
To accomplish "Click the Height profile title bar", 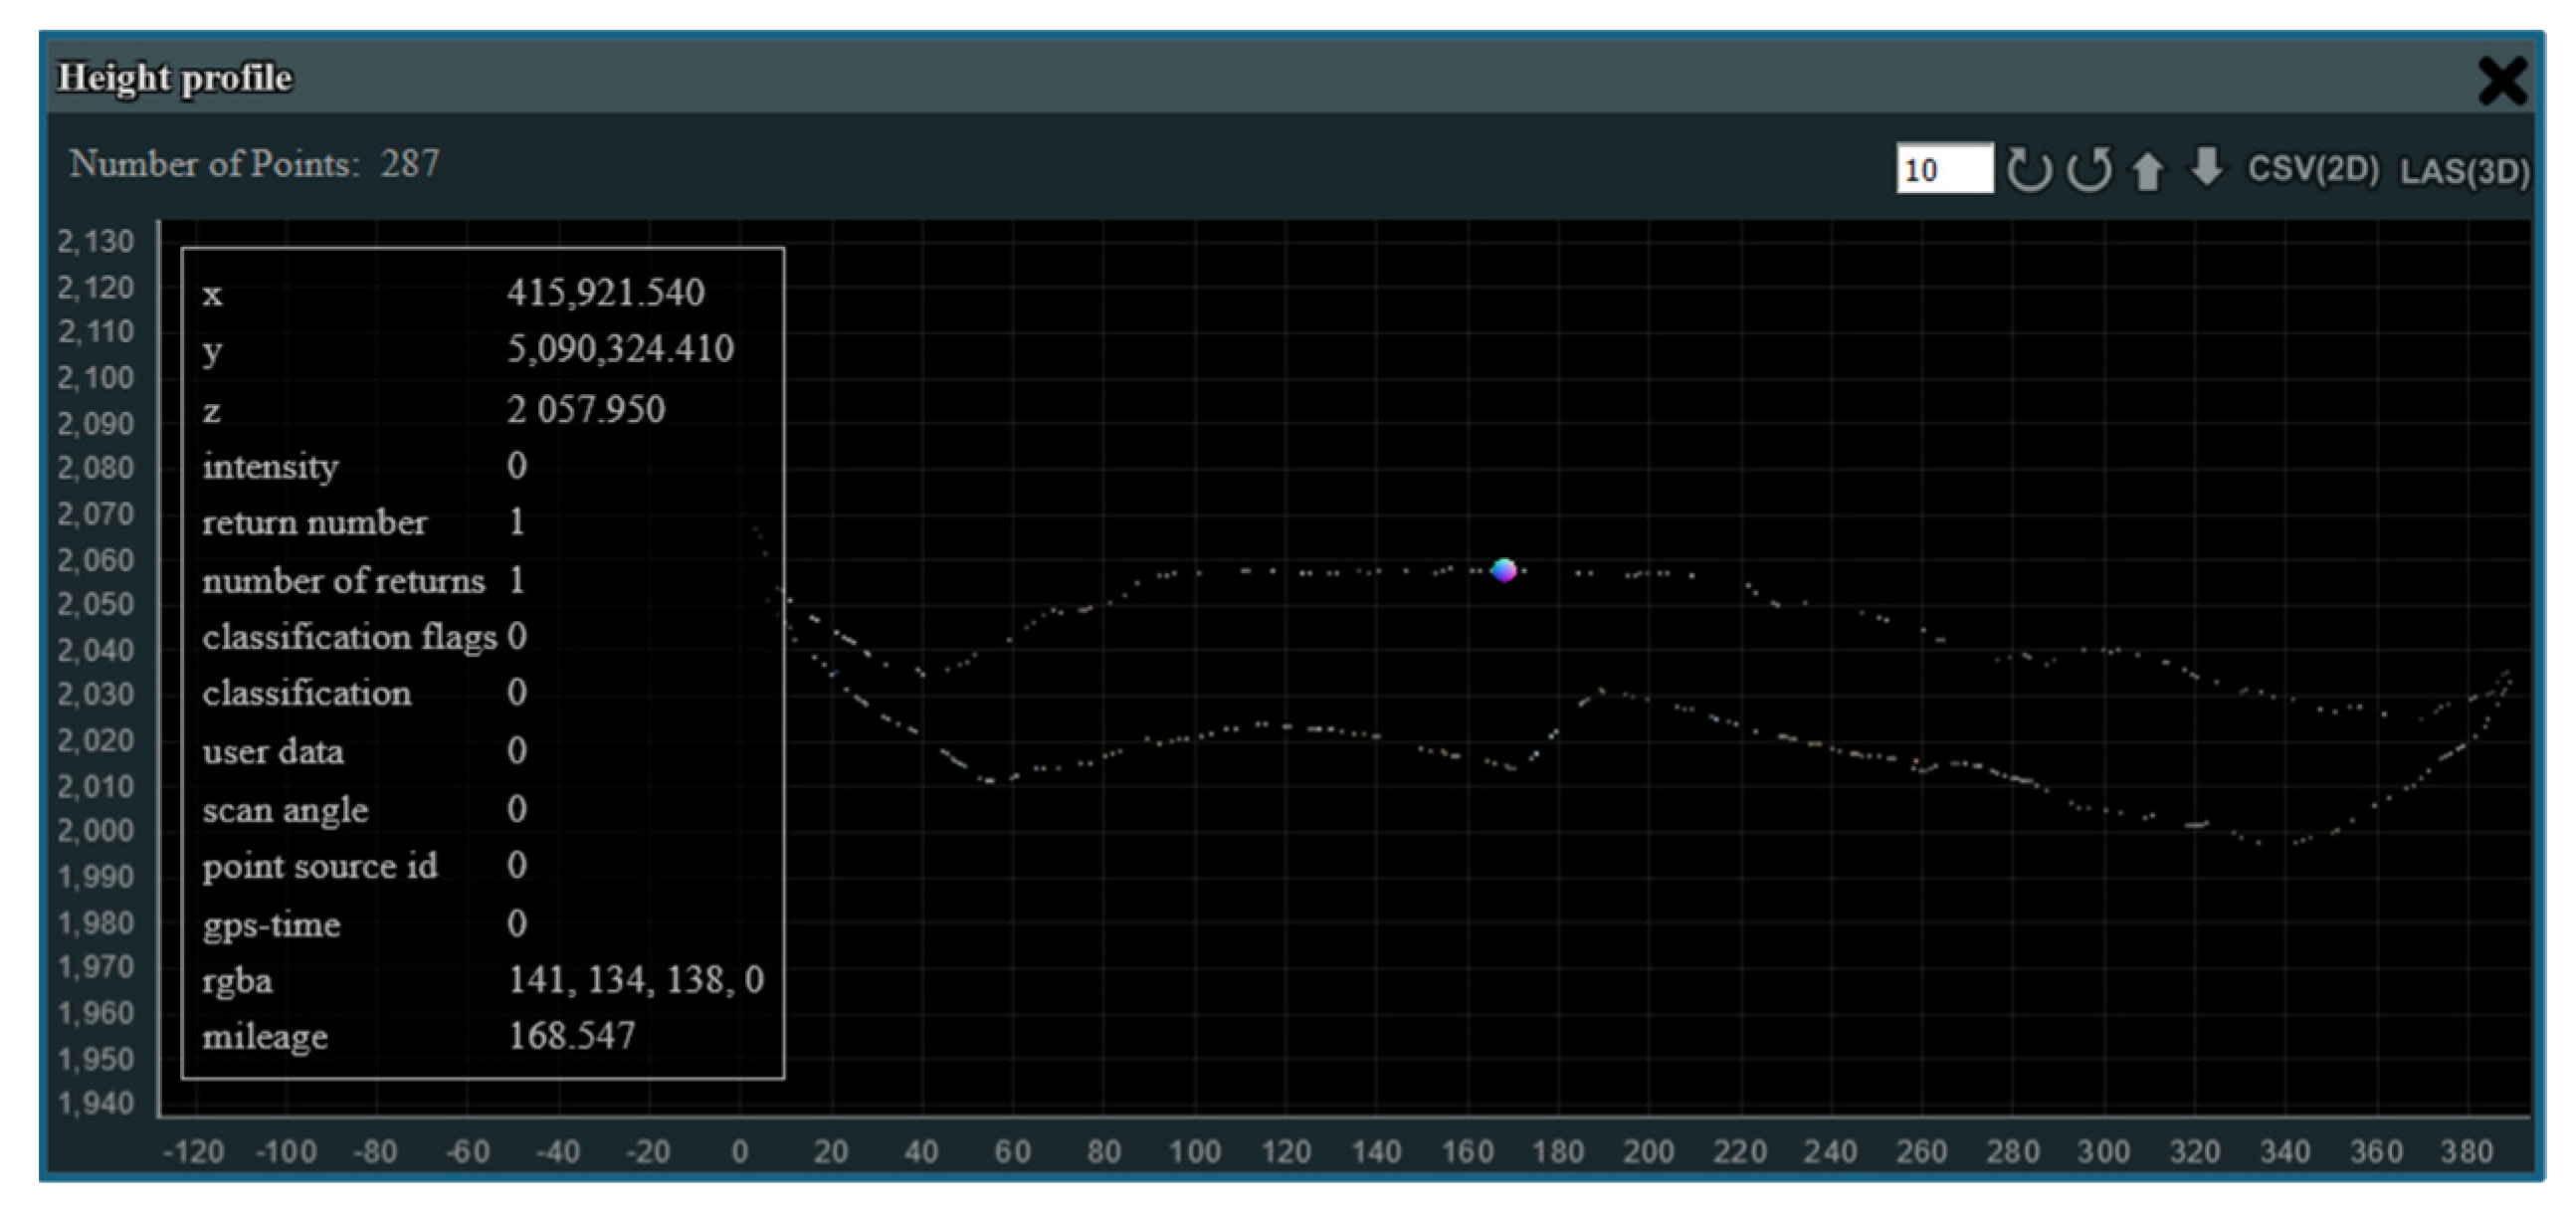I will click(176, 76).
